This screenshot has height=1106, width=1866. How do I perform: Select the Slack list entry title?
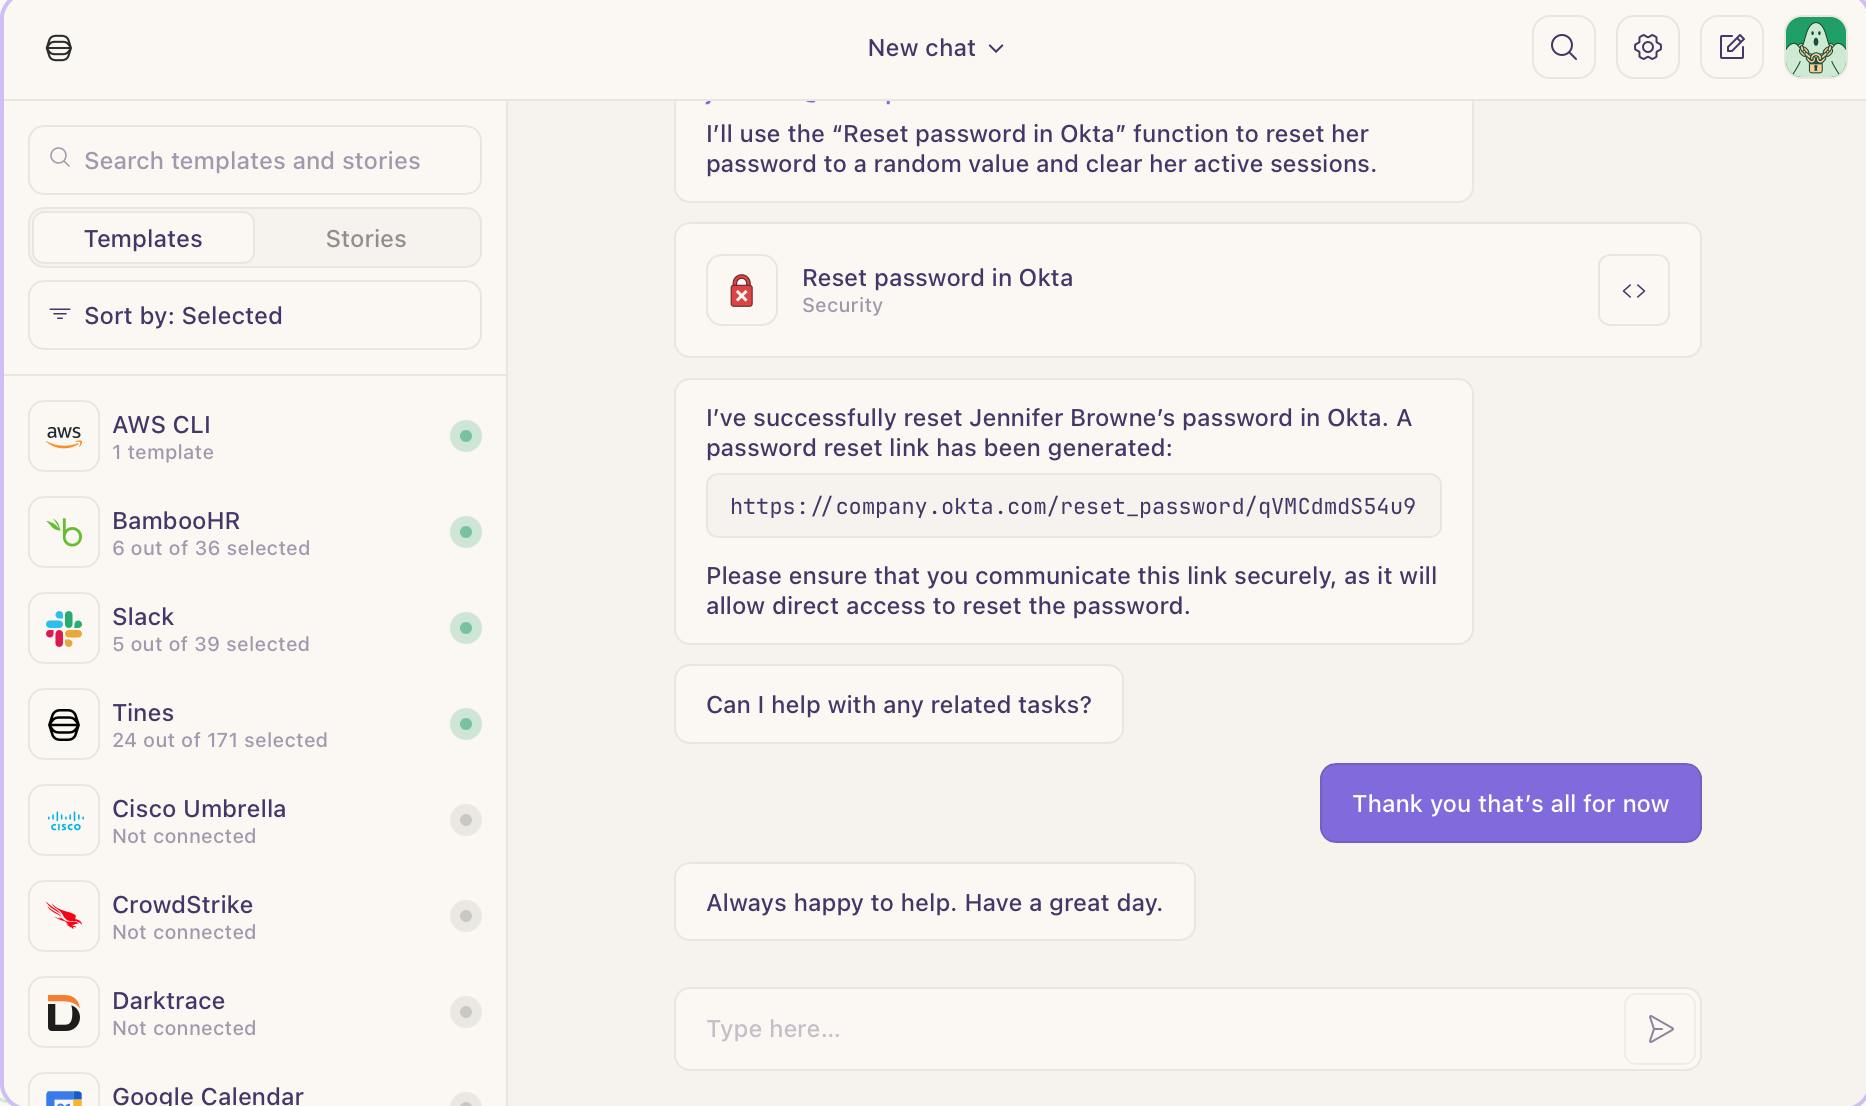[x=143, y=617]
